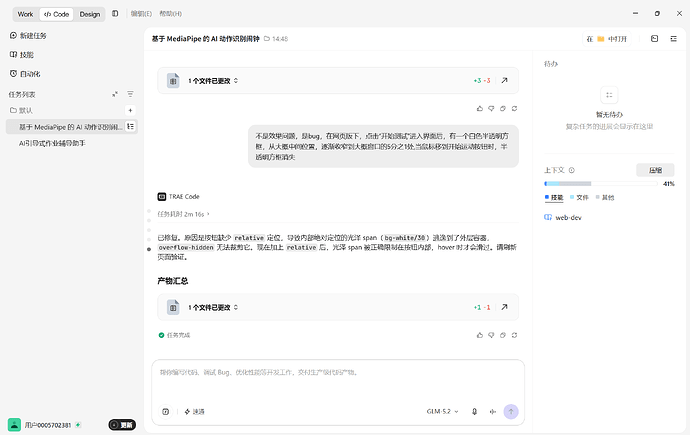Click the microphone voice input icon
The height and width of the screenshot is (435, 690).
474,412
